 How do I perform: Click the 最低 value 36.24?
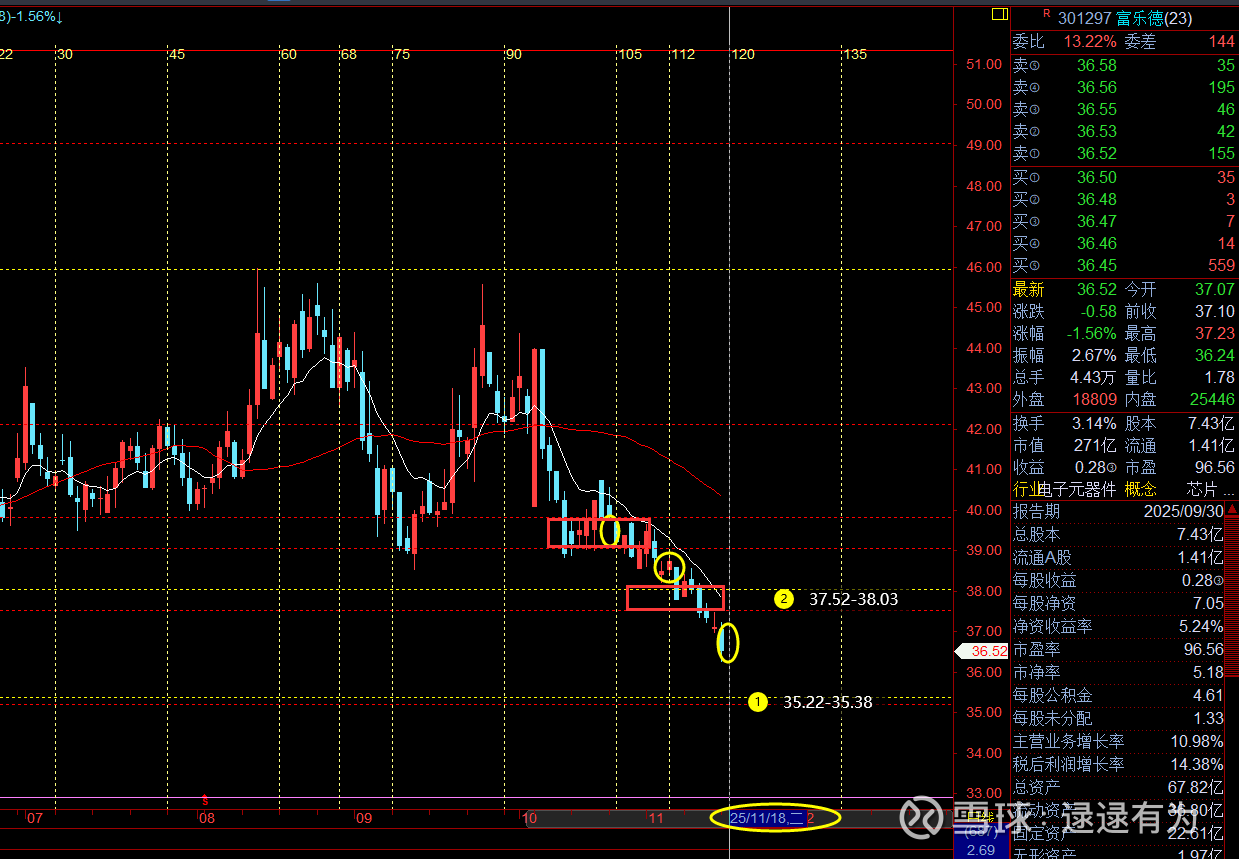pos(1214,356)
